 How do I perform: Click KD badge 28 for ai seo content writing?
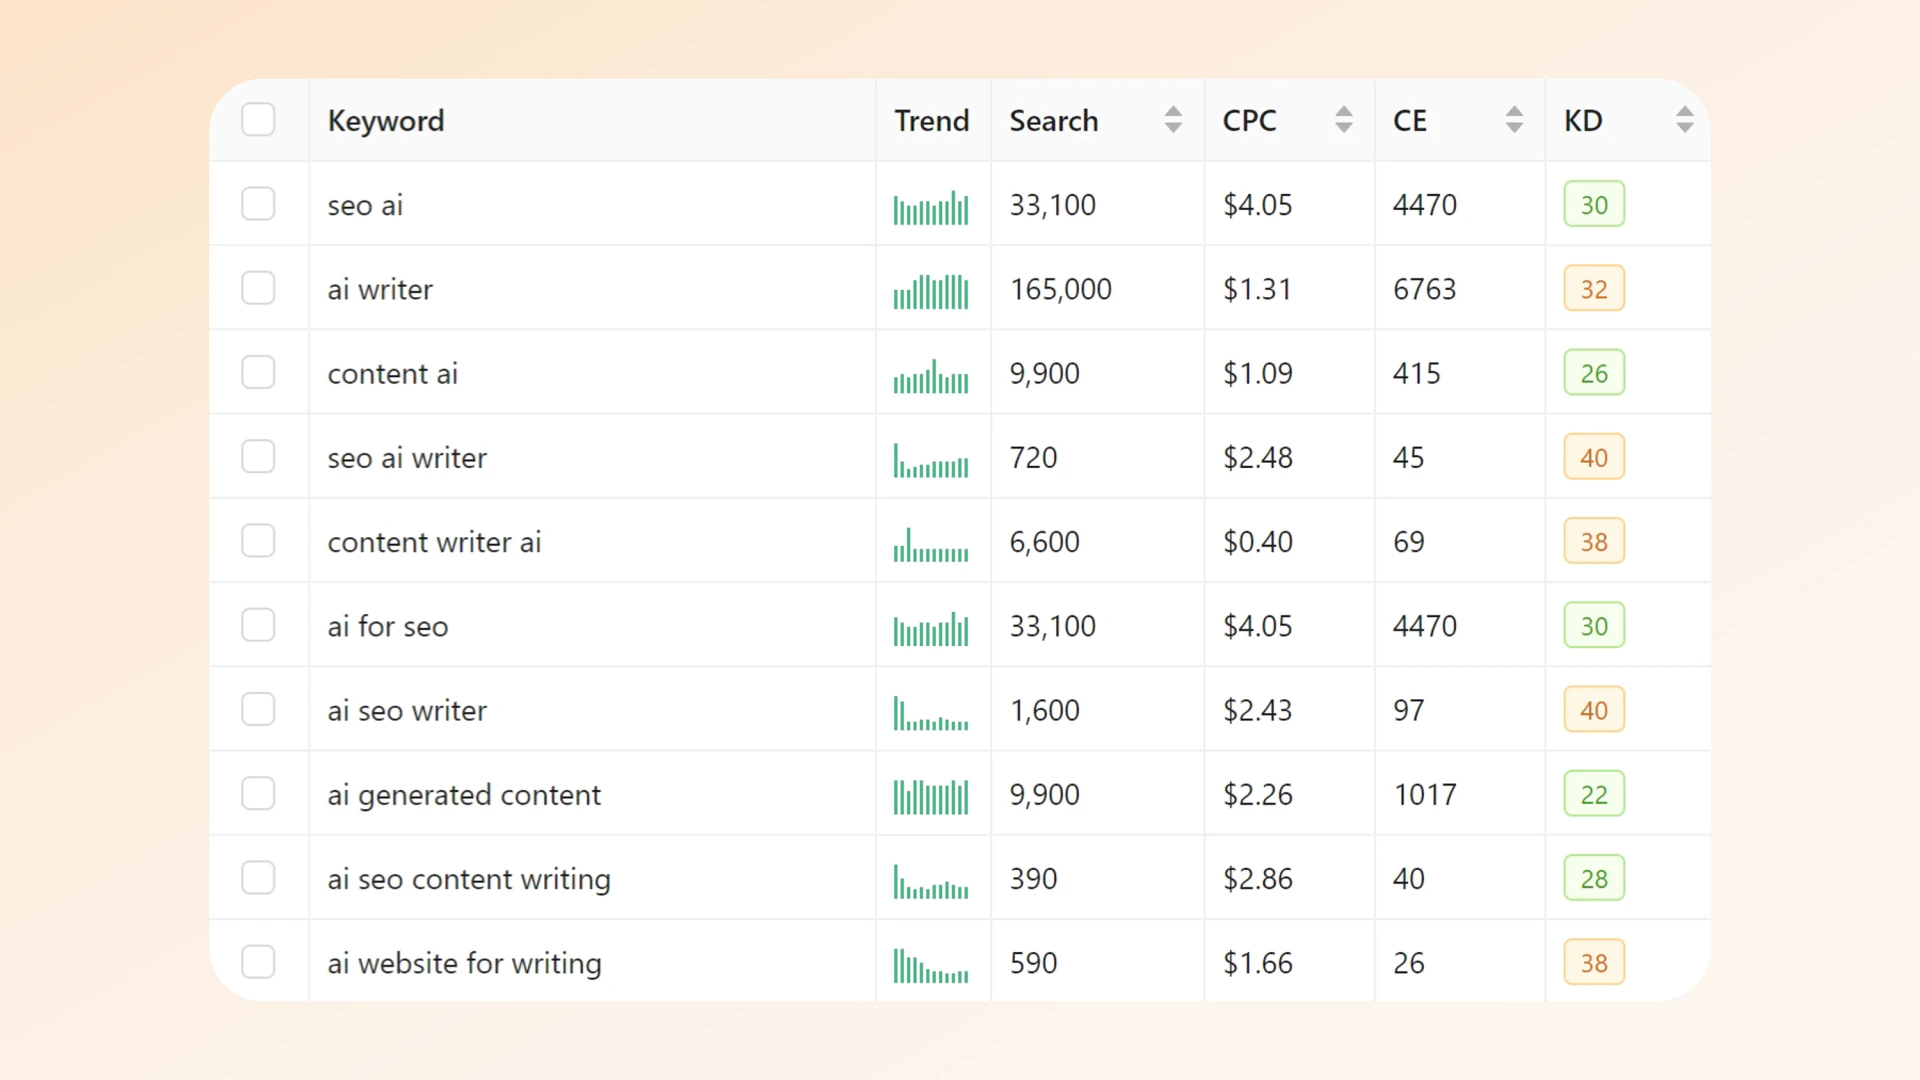point(1594,879)
